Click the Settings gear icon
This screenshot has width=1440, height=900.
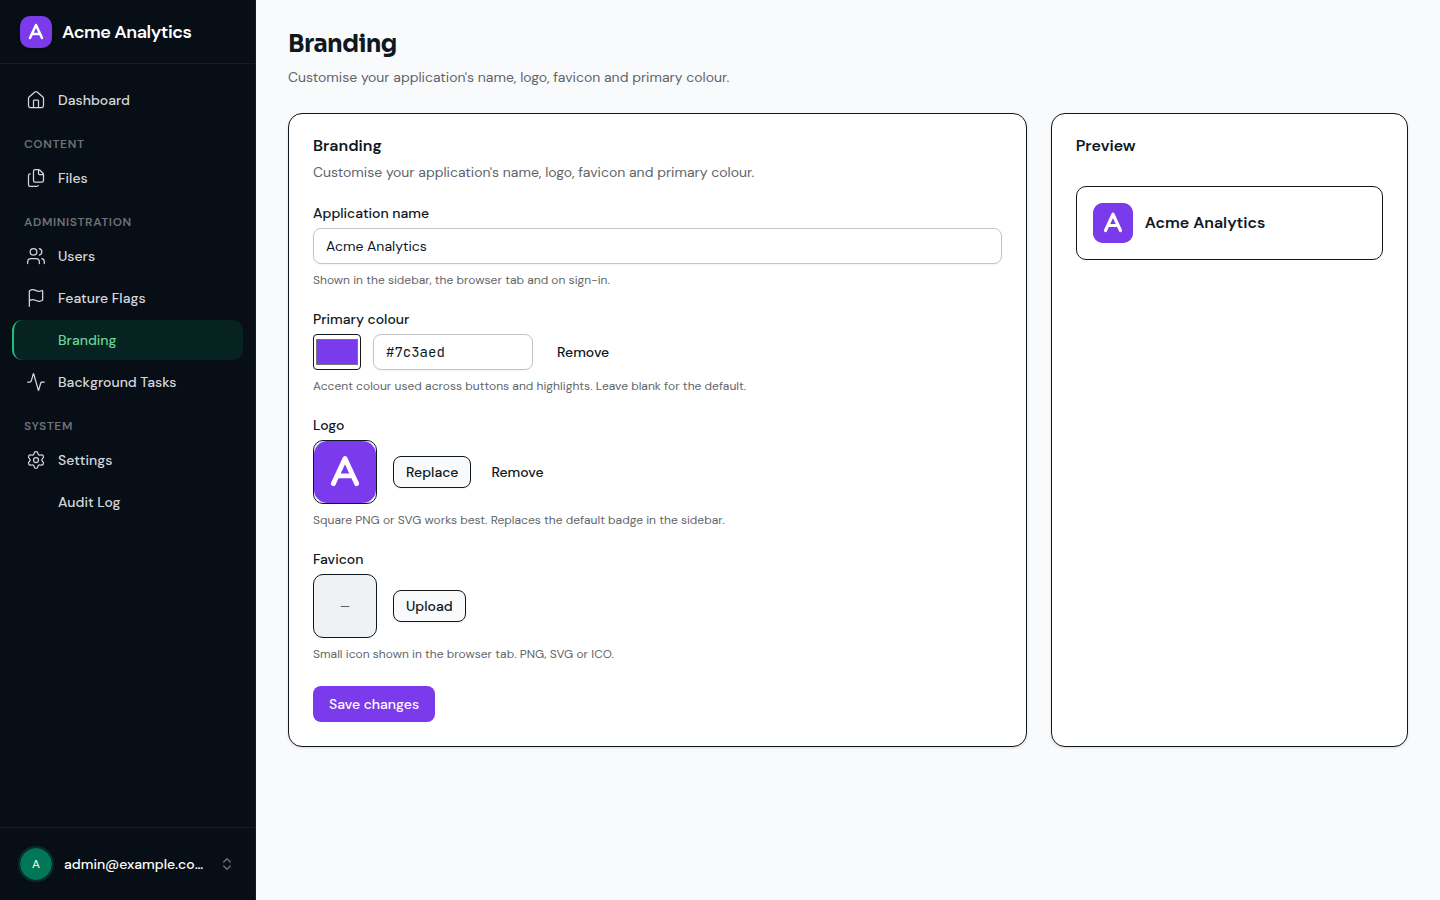36,460
